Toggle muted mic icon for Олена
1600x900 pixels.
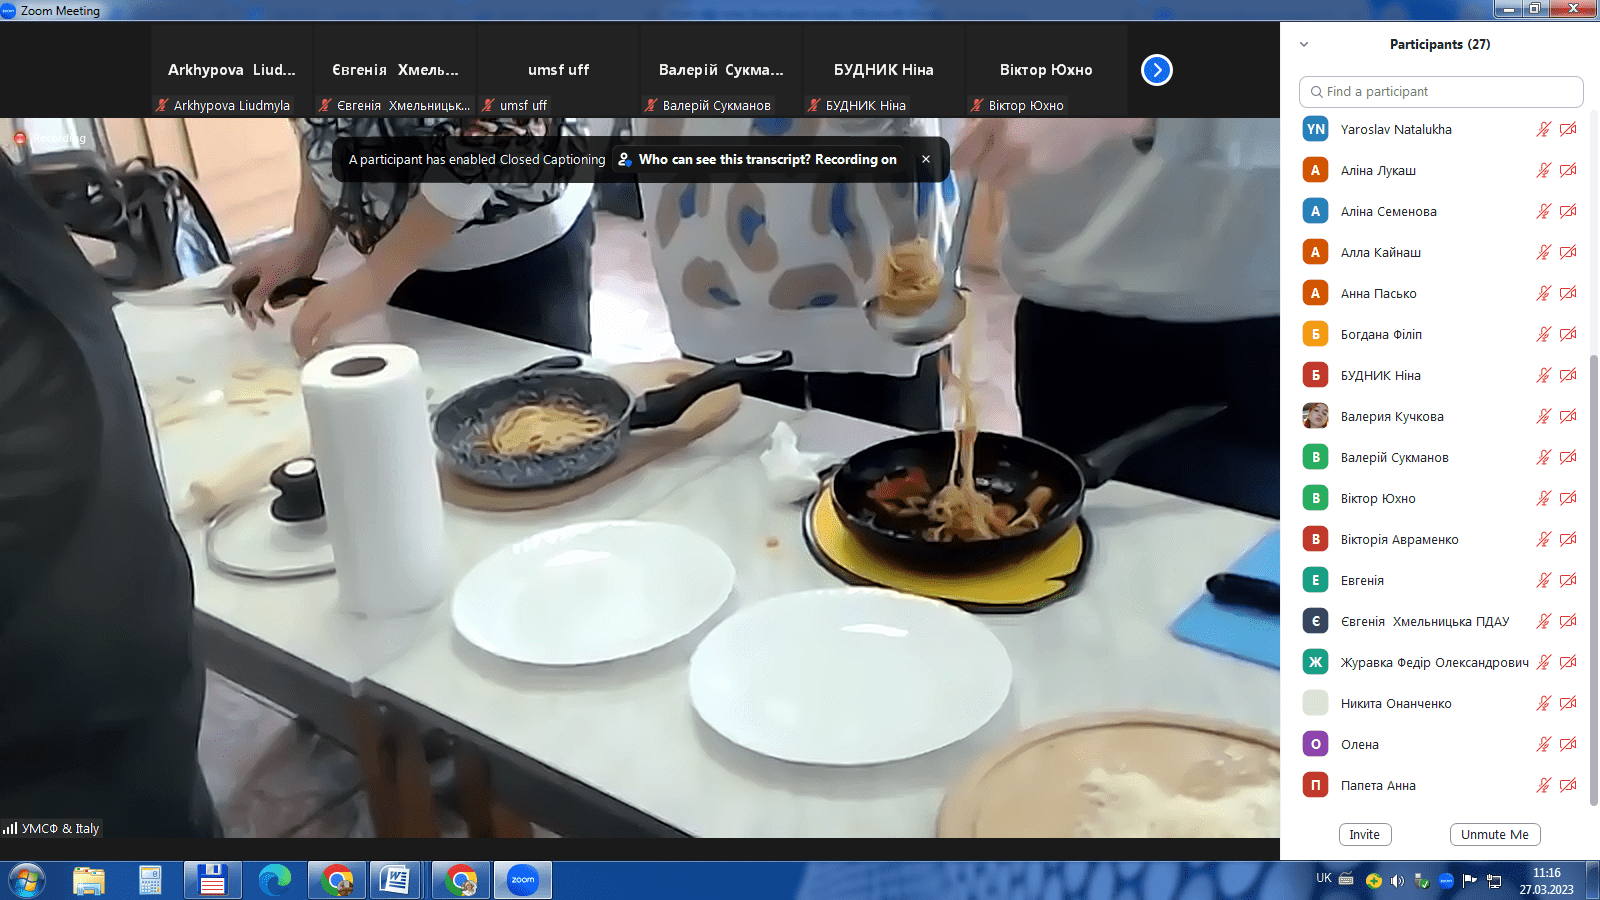pyautogui.click(x=1543, y=744)
